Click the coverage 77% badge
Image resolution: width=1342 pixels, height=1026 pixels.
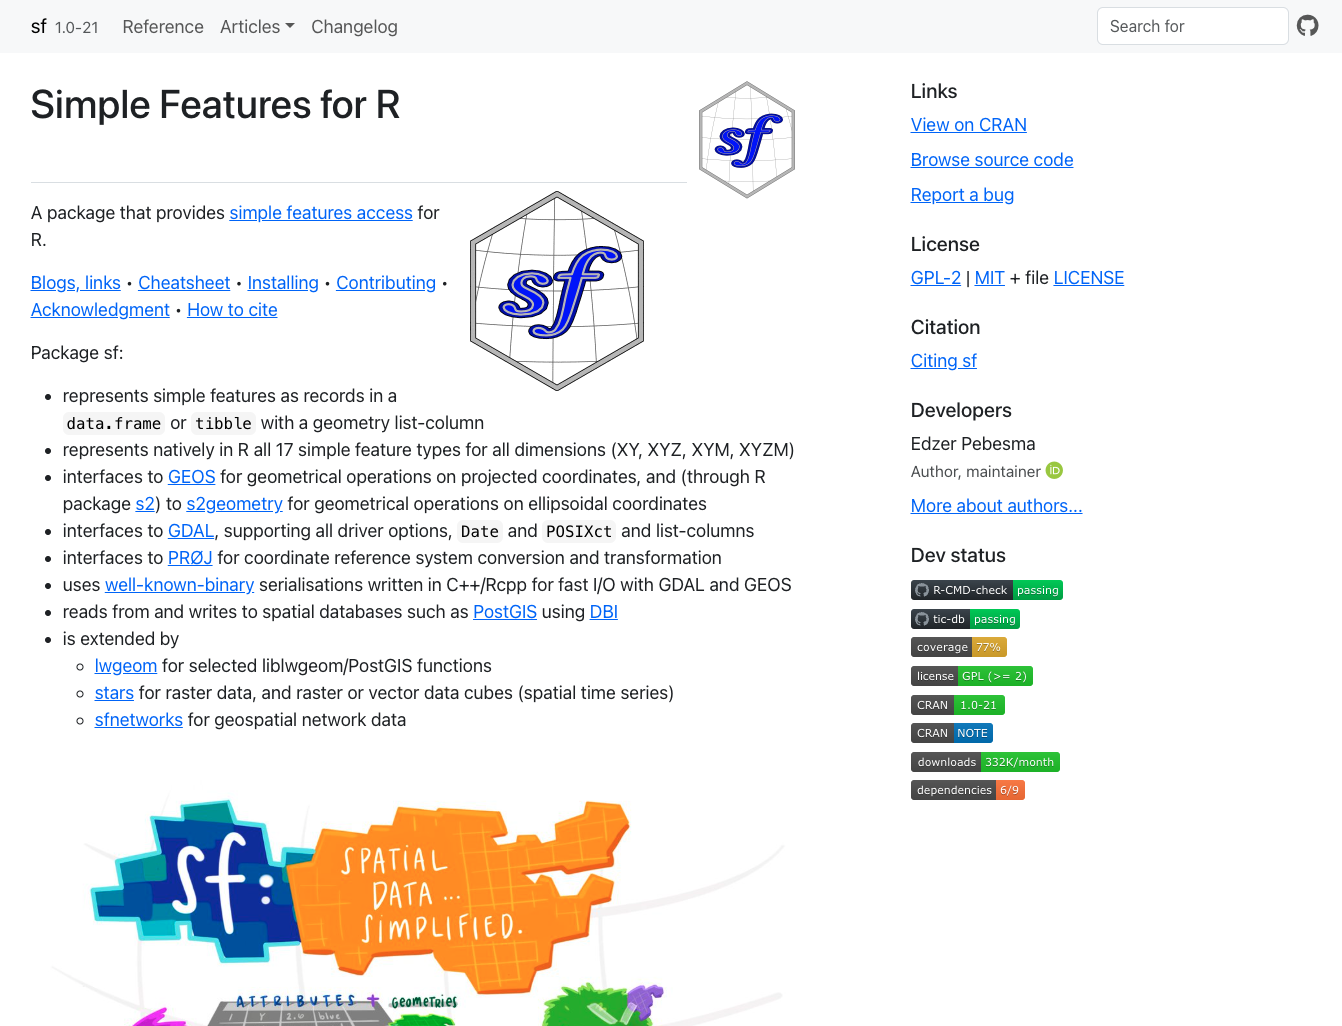[958, 647]
